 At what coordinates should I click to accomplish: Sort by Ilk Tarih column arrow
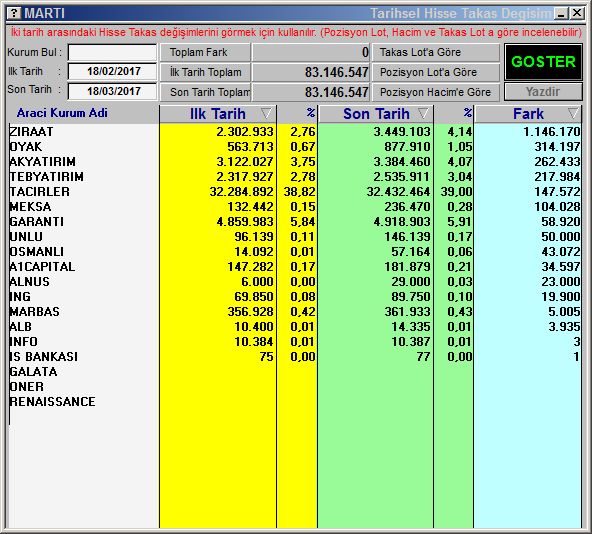coord(266,113)
